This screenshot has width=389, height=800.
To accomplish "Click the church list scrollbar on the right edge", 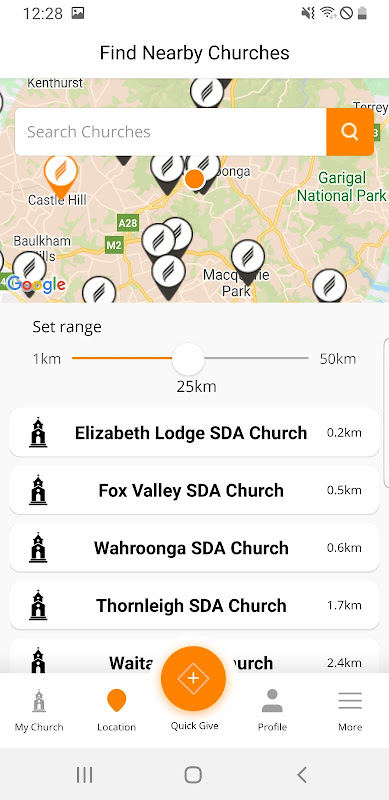I will 386,413.
